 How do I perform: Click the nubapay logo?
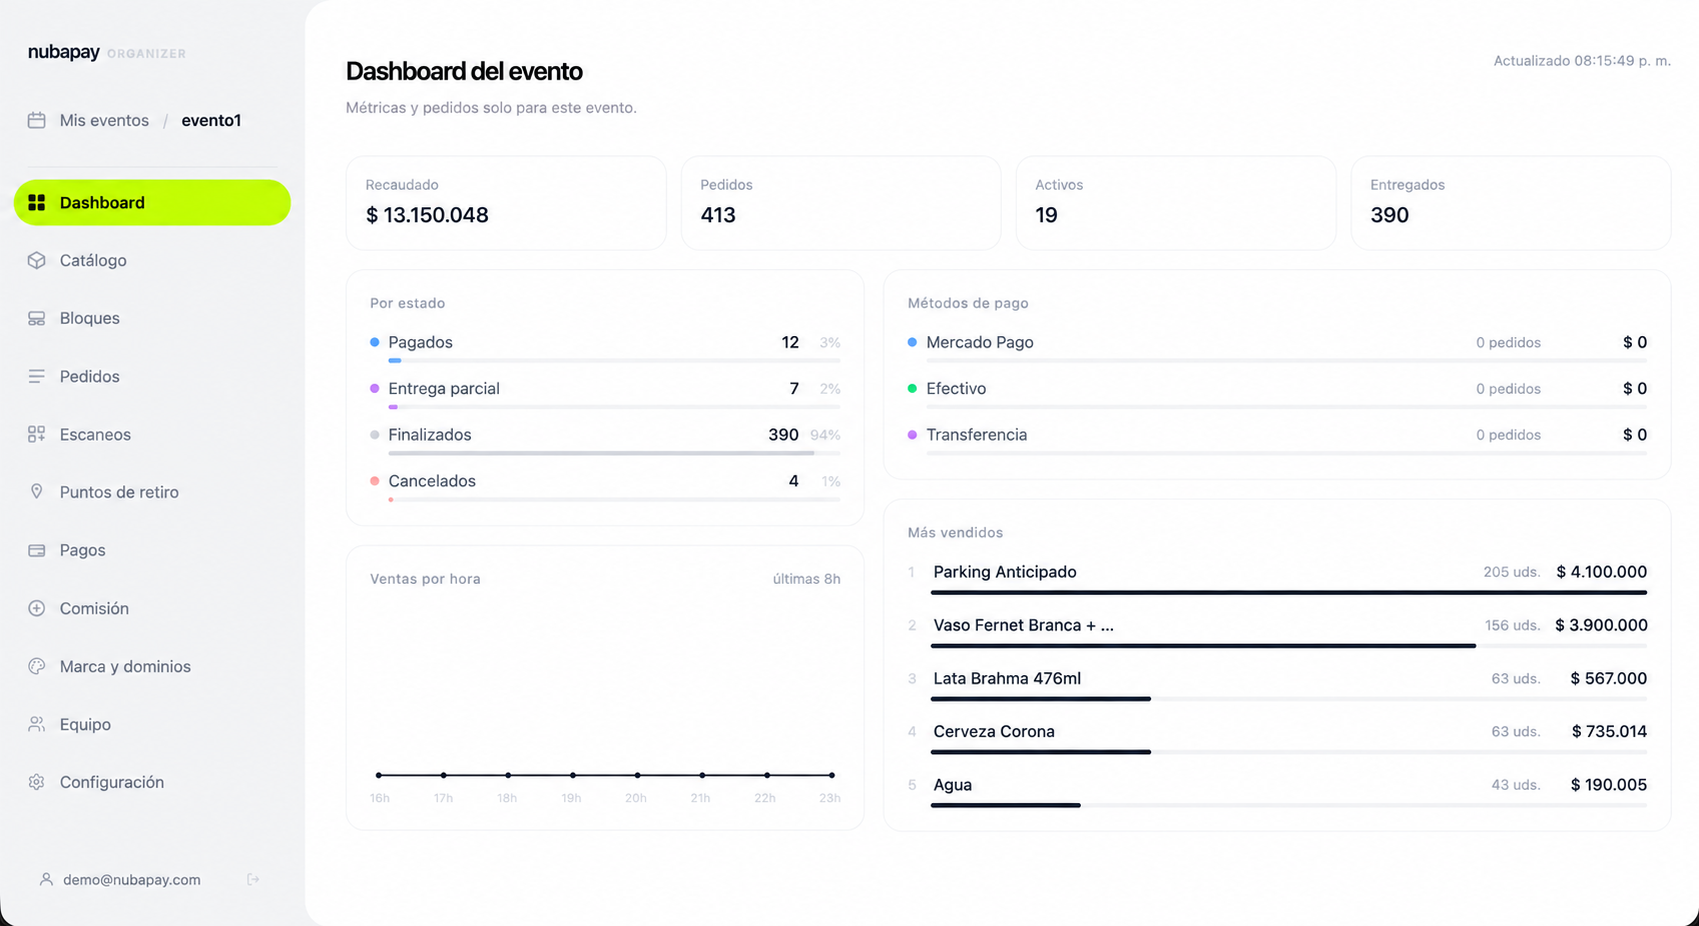point(64,52)
